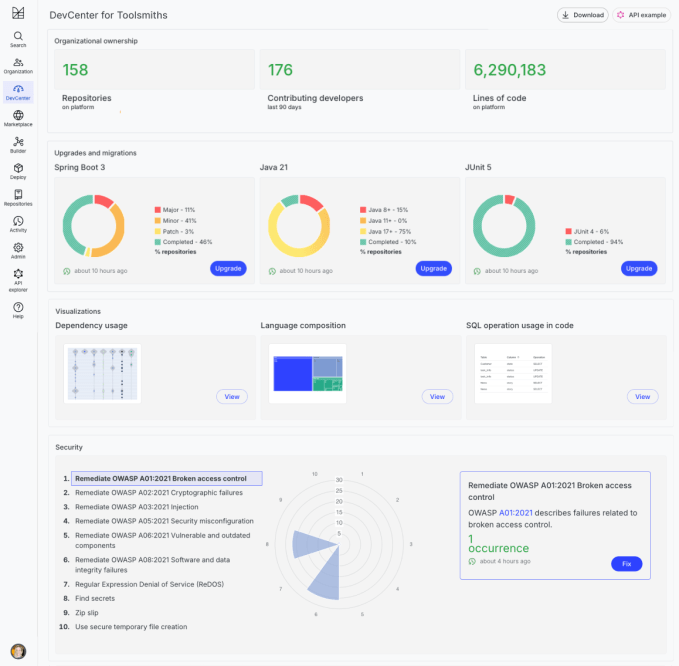679x666 pixels.
Task: Open the API example button
Action: point(641,15)
